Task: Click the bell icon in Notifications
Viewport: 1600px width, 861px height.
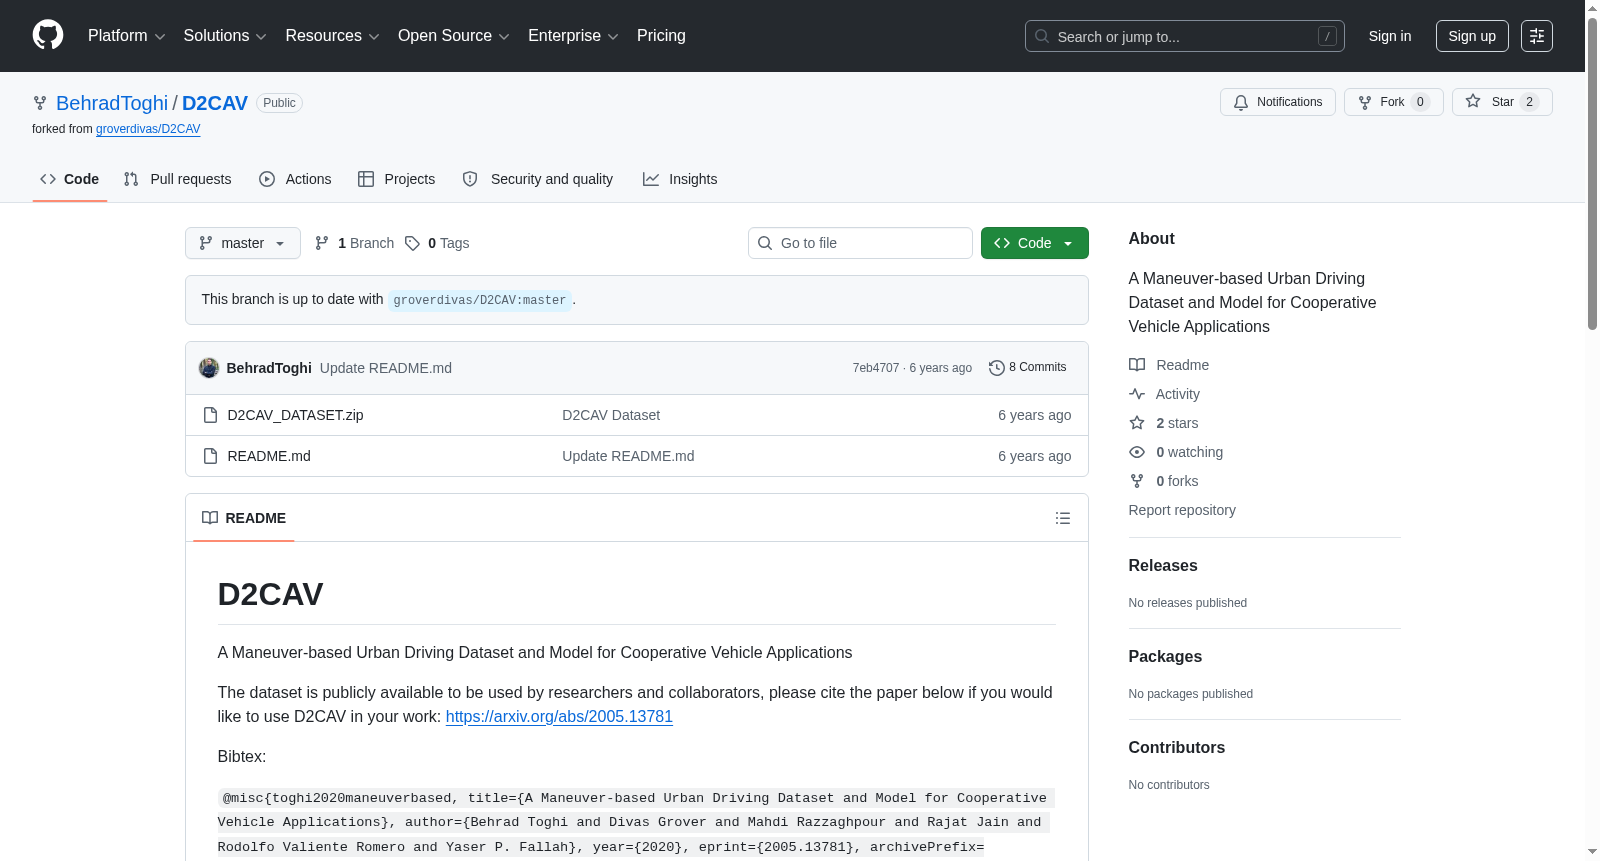Action: click(1241, 102)
